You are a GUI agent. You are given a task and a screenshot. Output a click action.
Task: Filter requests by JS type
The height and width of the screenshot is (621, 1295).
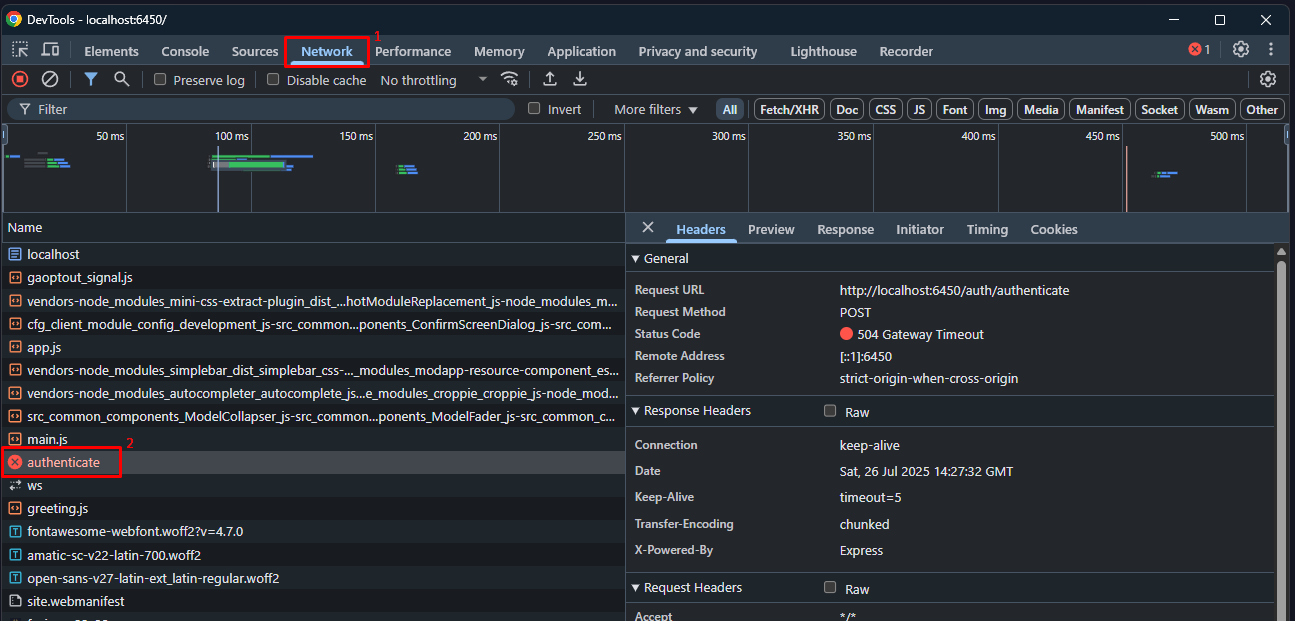tap(920, 109)
